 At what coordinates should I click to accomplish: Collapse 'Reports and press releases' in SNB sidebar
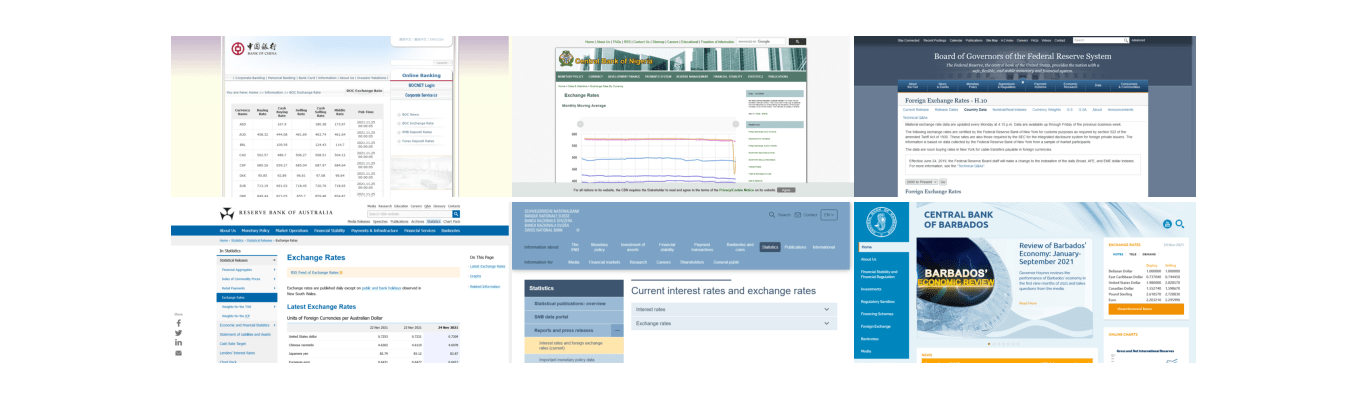coord(617,329)
